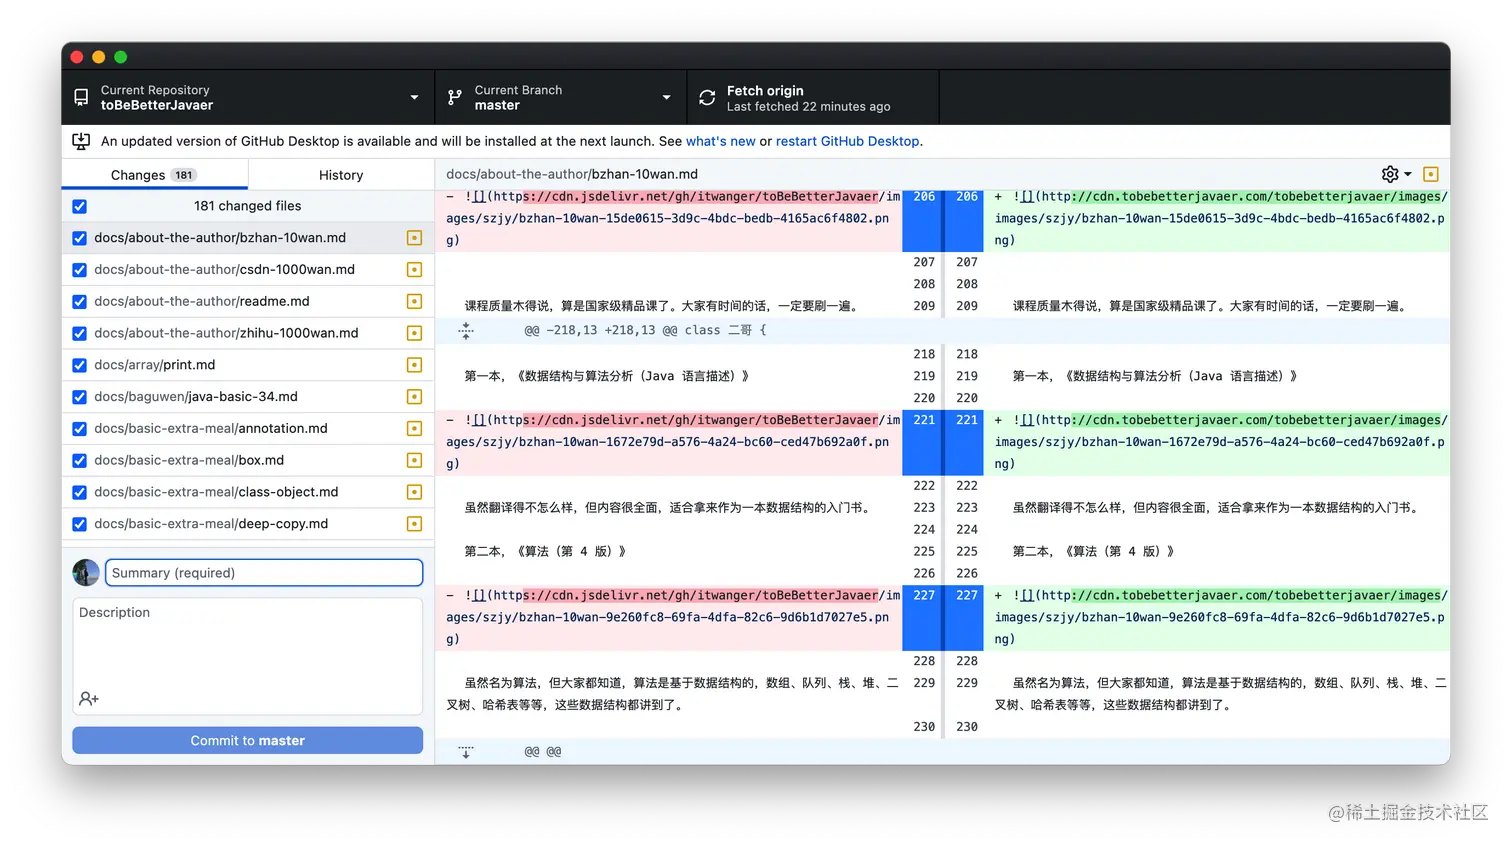Click modified status icon for print.md
Screen dimensions: 1512x846
414,365
